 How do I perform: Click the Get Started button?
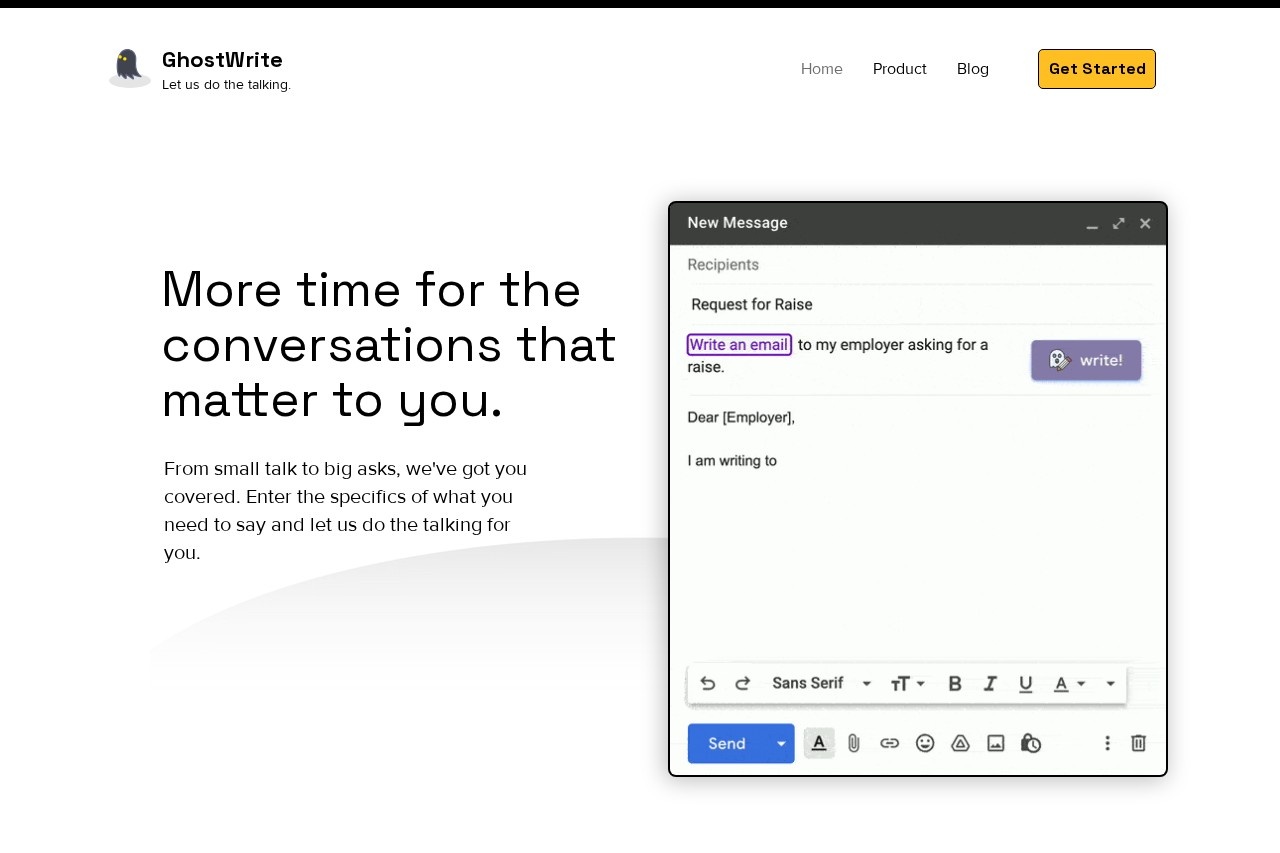click(1097, 69)
